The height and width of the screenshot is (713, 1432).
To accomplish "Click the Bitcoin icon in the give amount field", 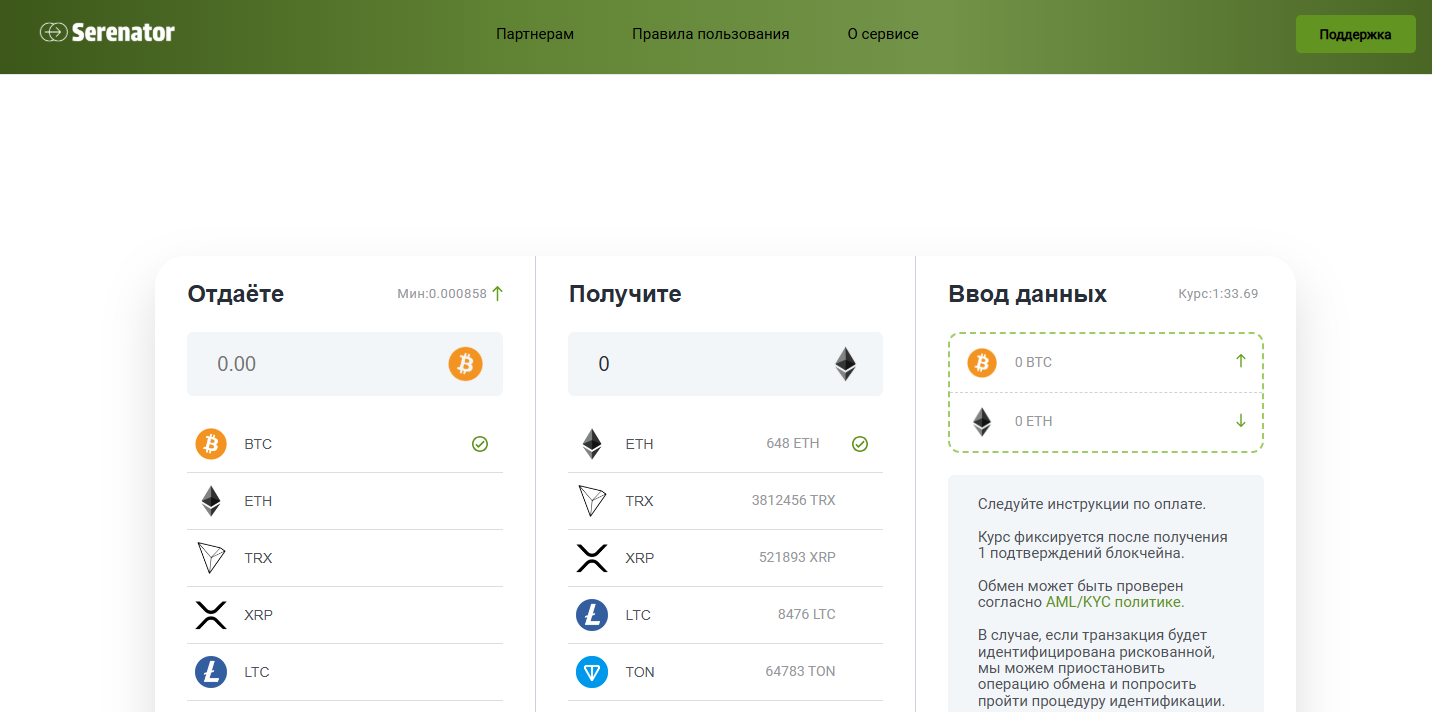I will (465, 364).
